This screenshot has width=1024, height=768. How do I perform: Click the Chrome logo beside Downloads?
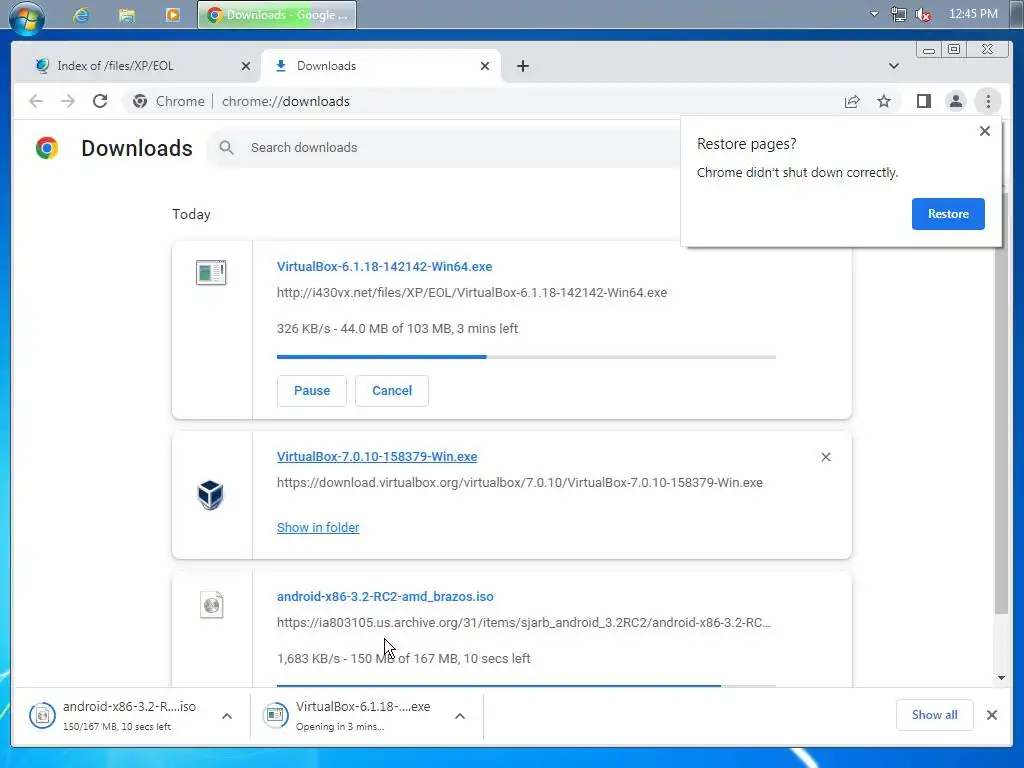click(47, 148)
